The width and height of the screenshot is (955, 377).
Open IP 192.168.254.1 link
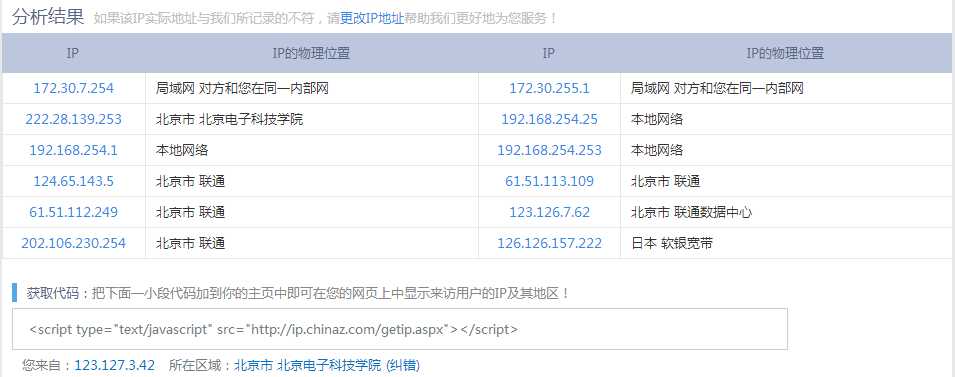tap(73, 150)
